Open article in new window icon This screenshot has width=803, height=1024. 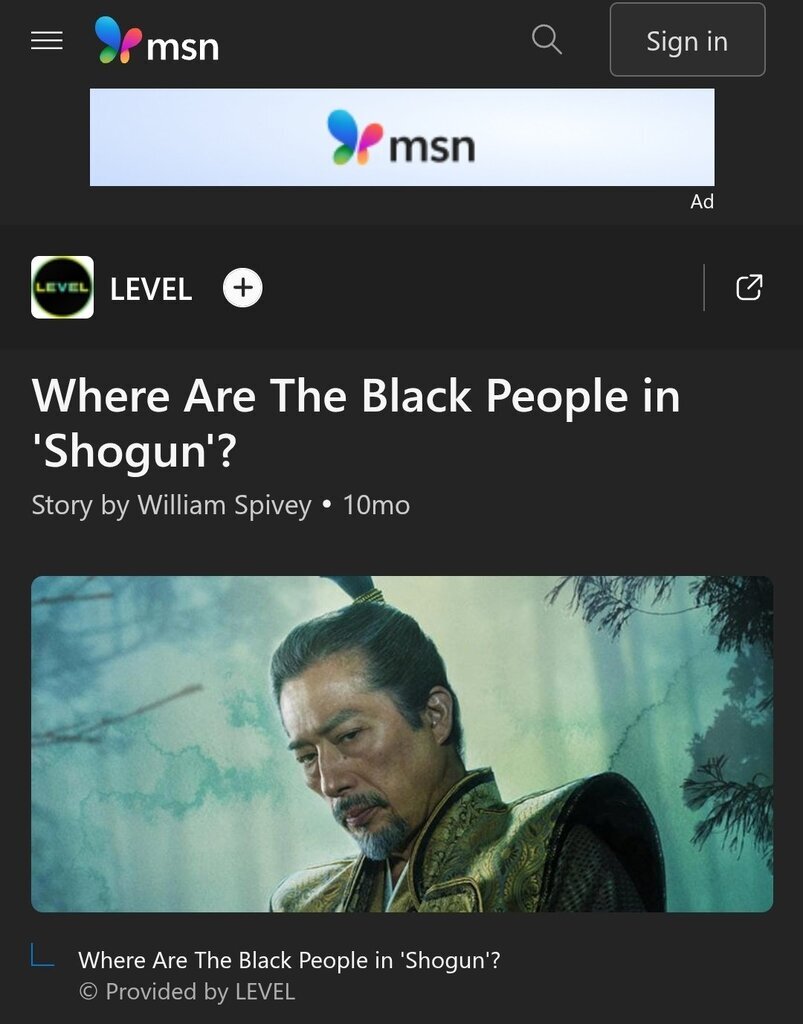pyautogui.click(x=749, y=287)
